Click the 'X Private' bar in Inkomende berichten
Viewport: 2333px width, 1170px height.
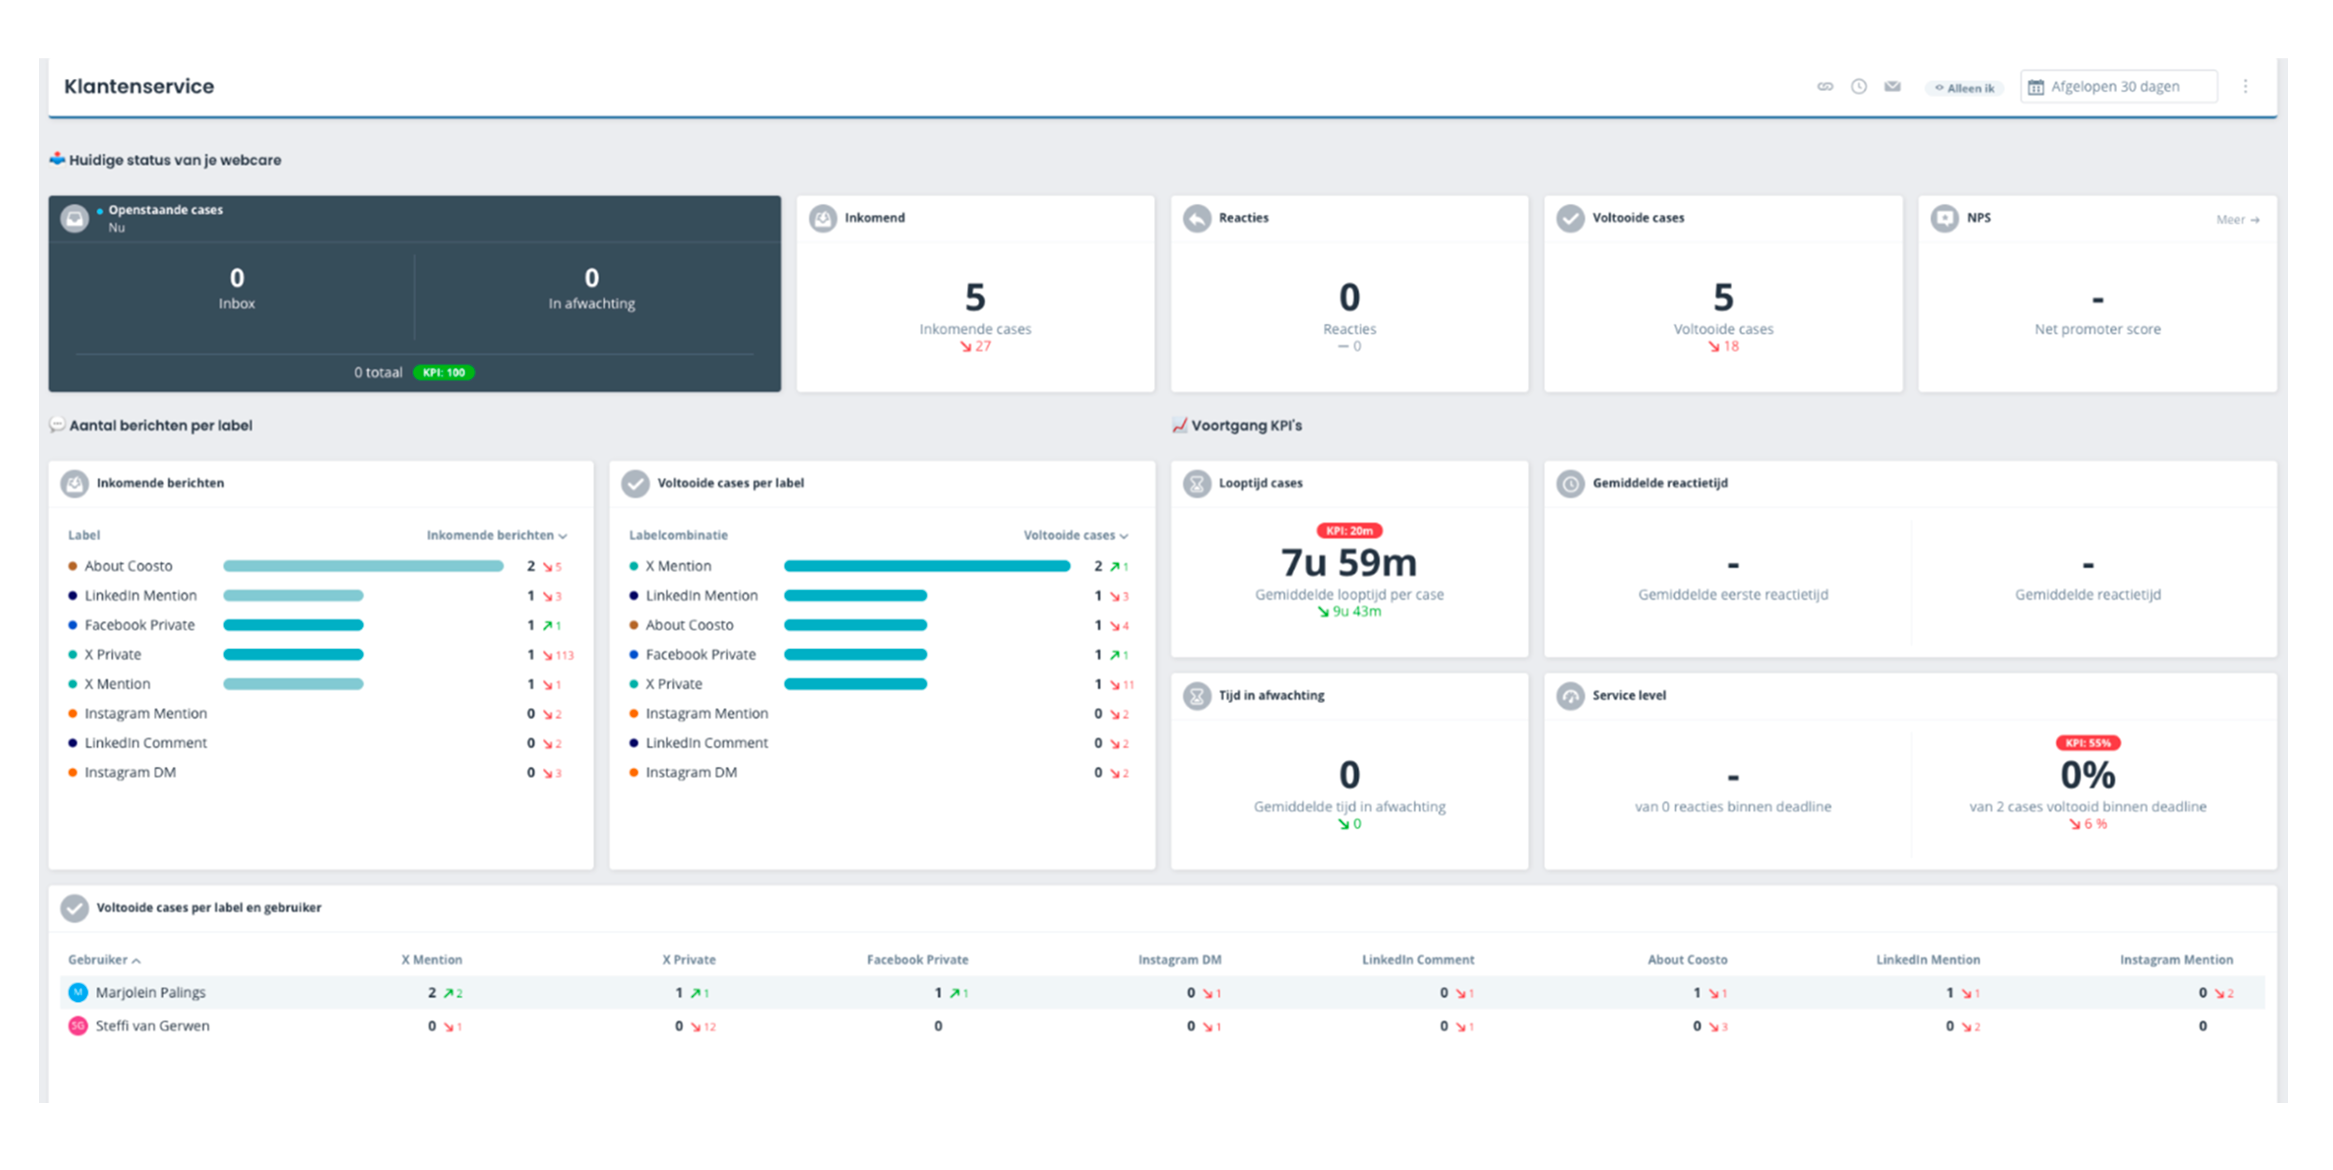pos(293,655)
